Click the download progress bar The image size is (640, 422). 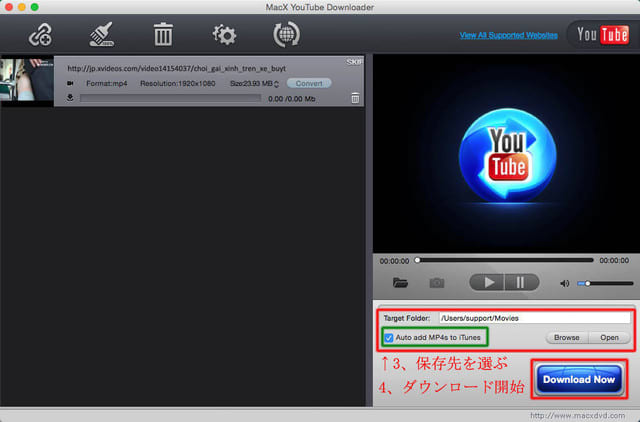170,98
